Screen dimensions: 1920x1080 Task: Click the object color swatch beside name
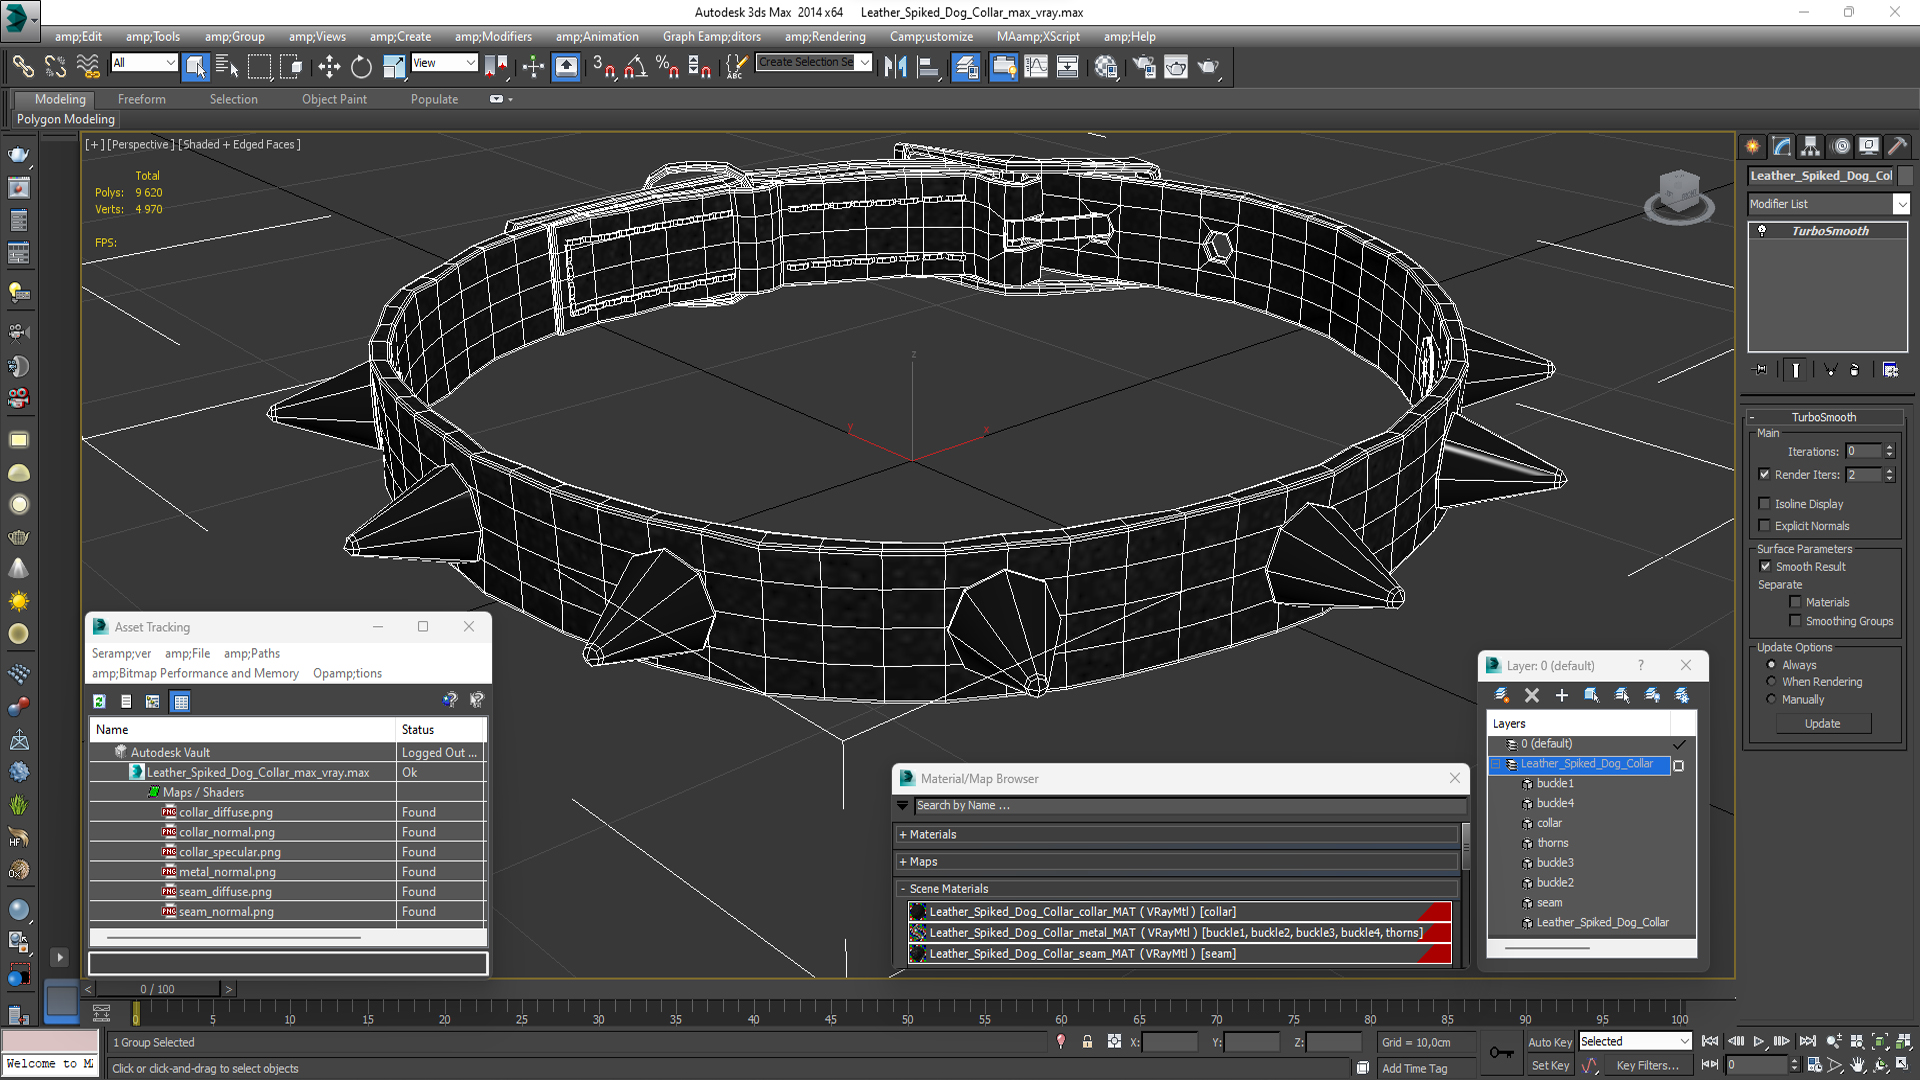coord(1905,176)
